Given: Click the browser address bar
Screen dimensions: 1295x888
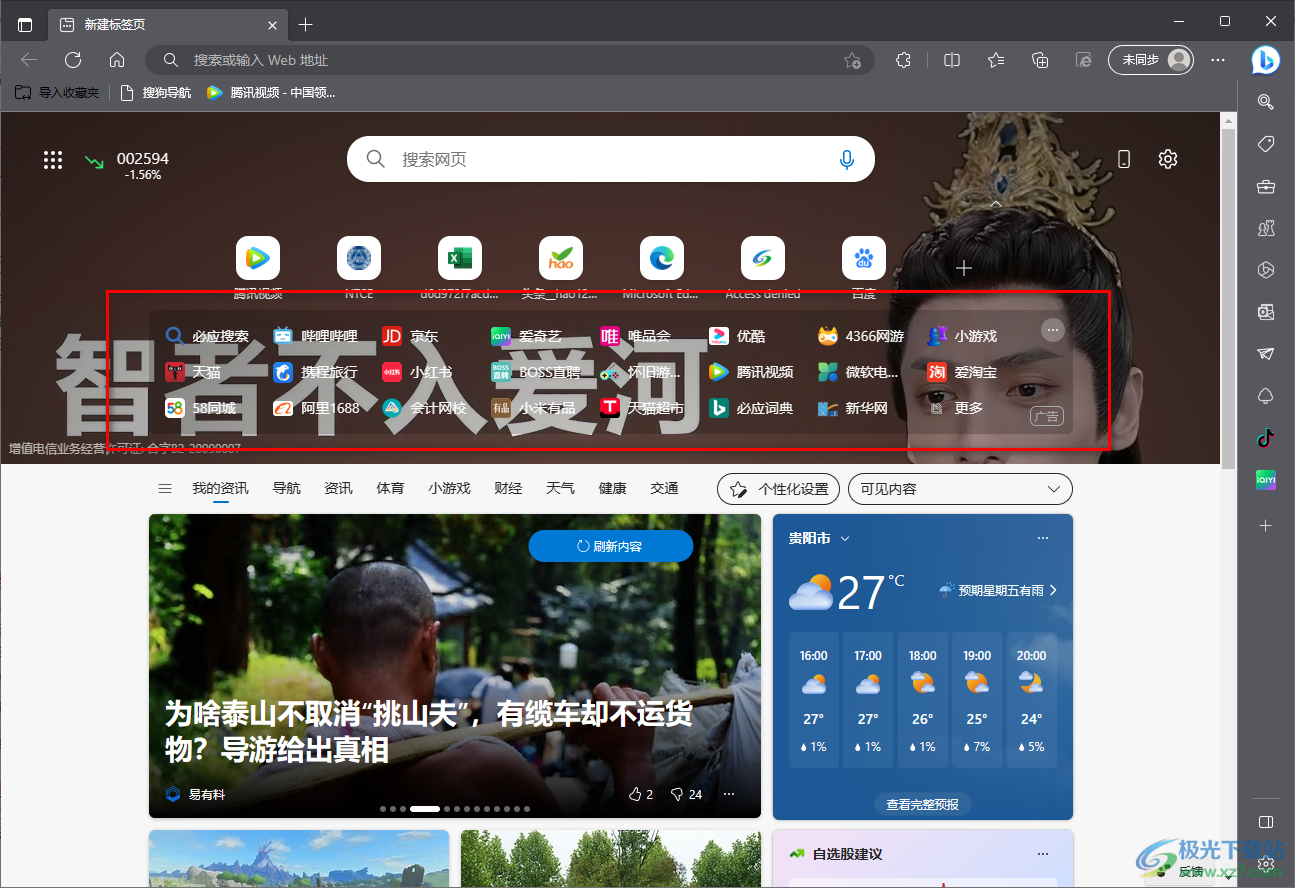Looking at the screenshot, I should (510, 60).
